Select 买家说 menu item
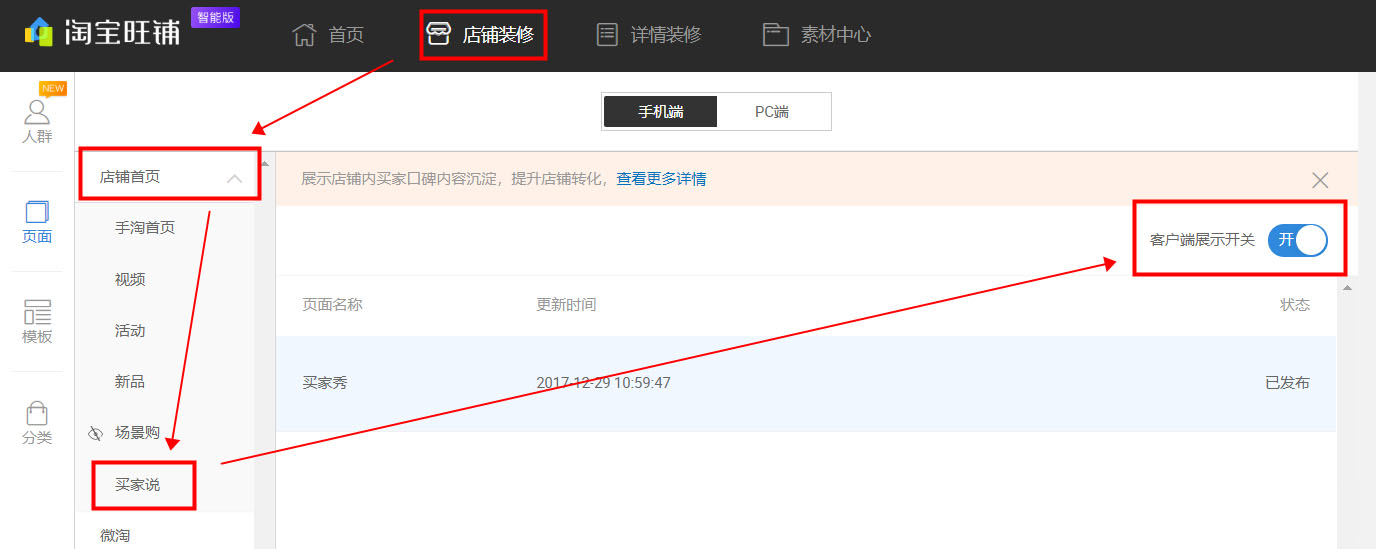 [x=137, y=485]
